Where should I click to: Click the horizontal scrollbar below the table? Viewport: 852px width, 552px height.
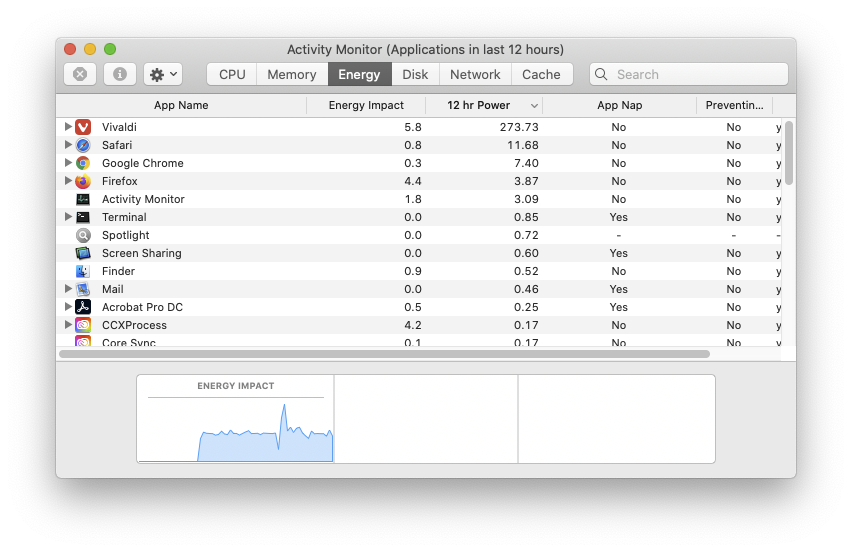click(x=384, y=354)
